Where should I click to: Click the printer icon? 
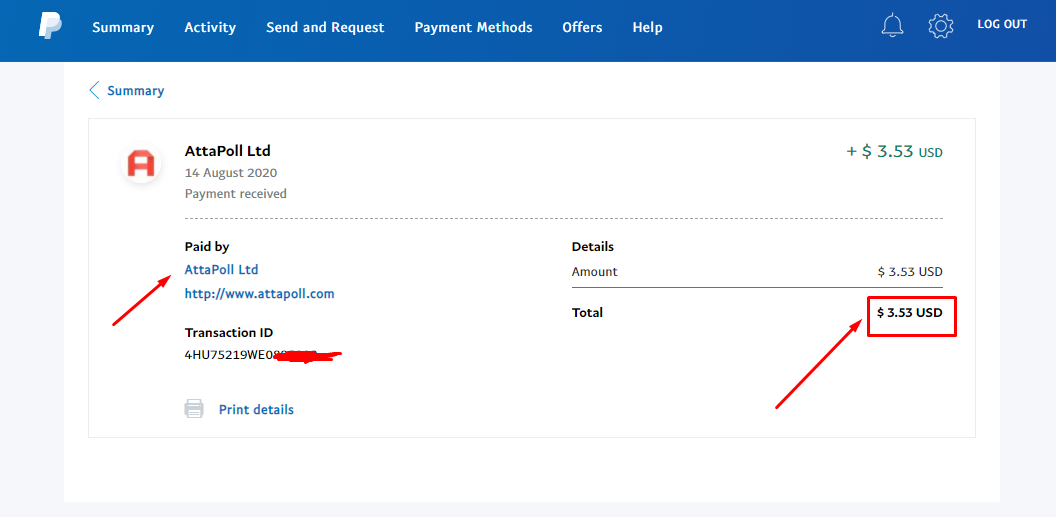pyautogui.click(x=194, y=409)
